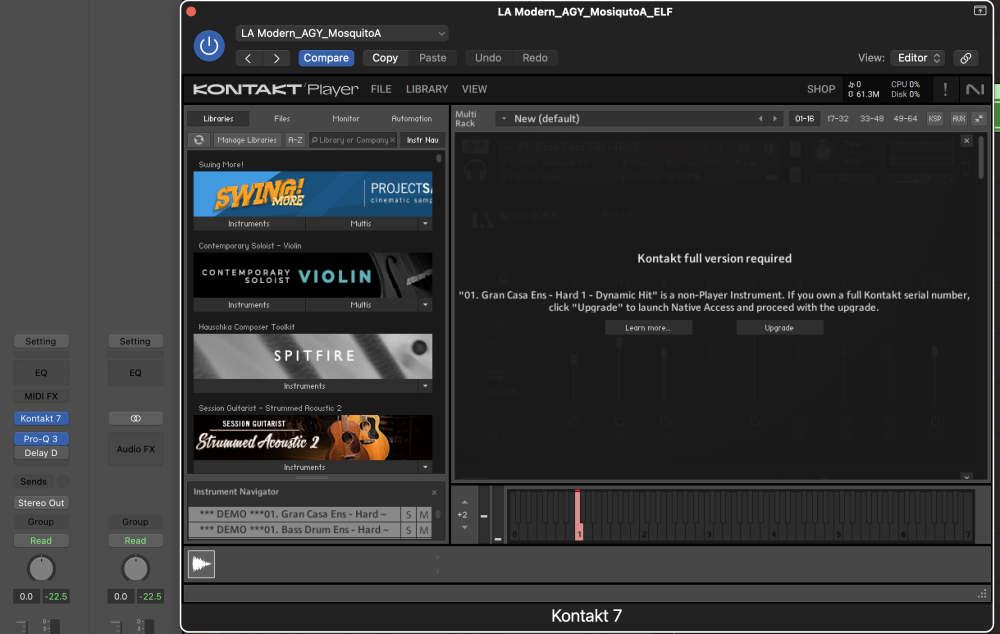Click the Native Instruments NI logo

pos(974,89)
